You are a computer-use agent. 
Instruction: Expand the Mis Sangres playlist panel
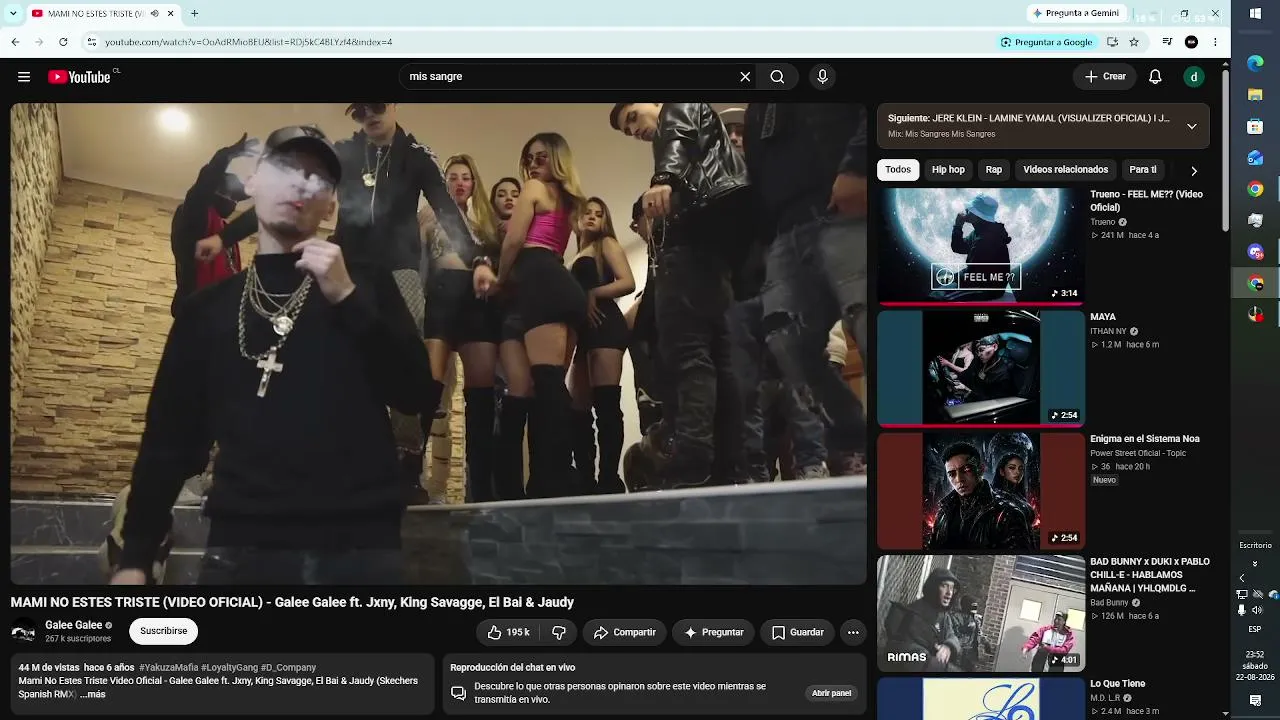pyautogui.click(x=1191, y=126)
